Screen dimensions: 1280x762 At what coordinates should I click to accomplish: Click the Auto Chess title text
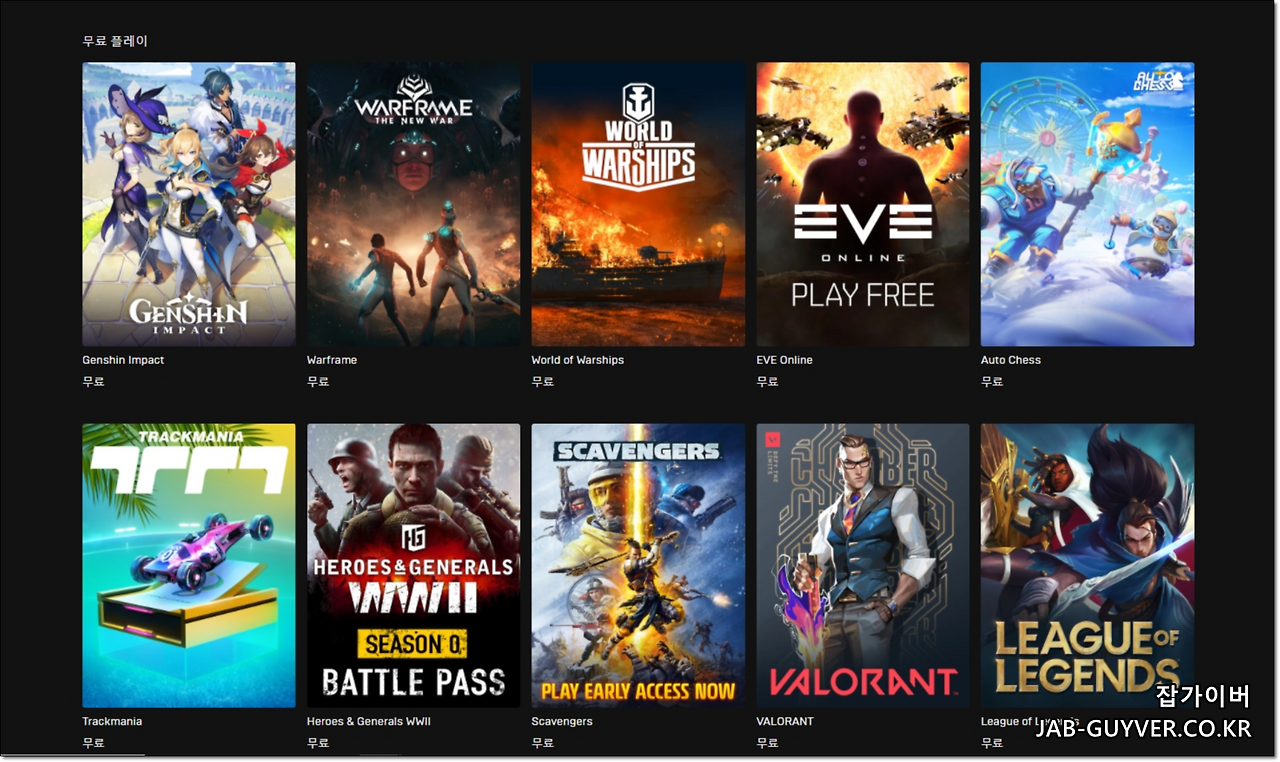(1011, 360)
